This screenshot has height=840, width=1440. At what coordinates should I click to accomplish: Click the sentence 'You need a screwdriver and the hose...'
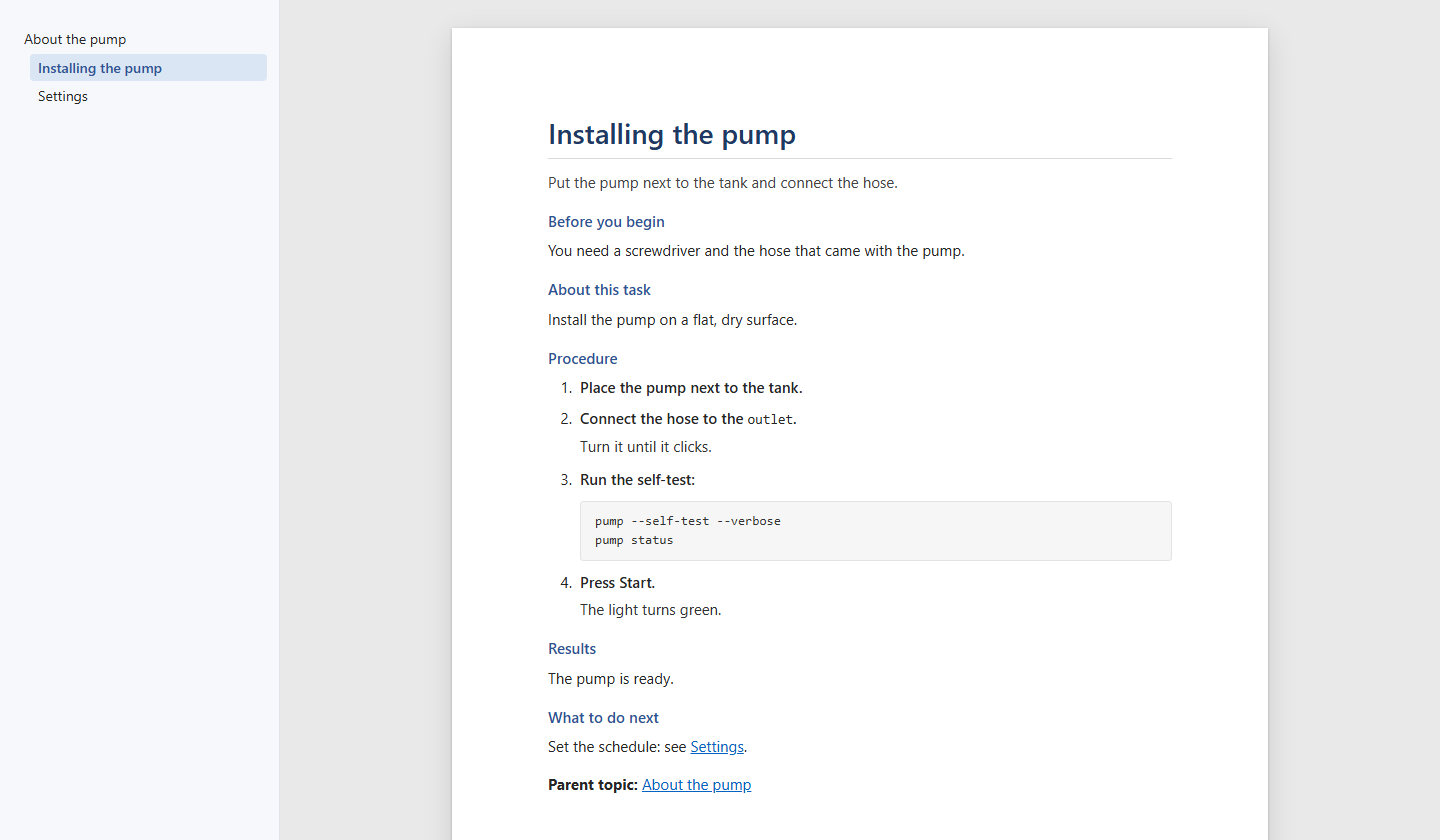(x=756, y=251)
